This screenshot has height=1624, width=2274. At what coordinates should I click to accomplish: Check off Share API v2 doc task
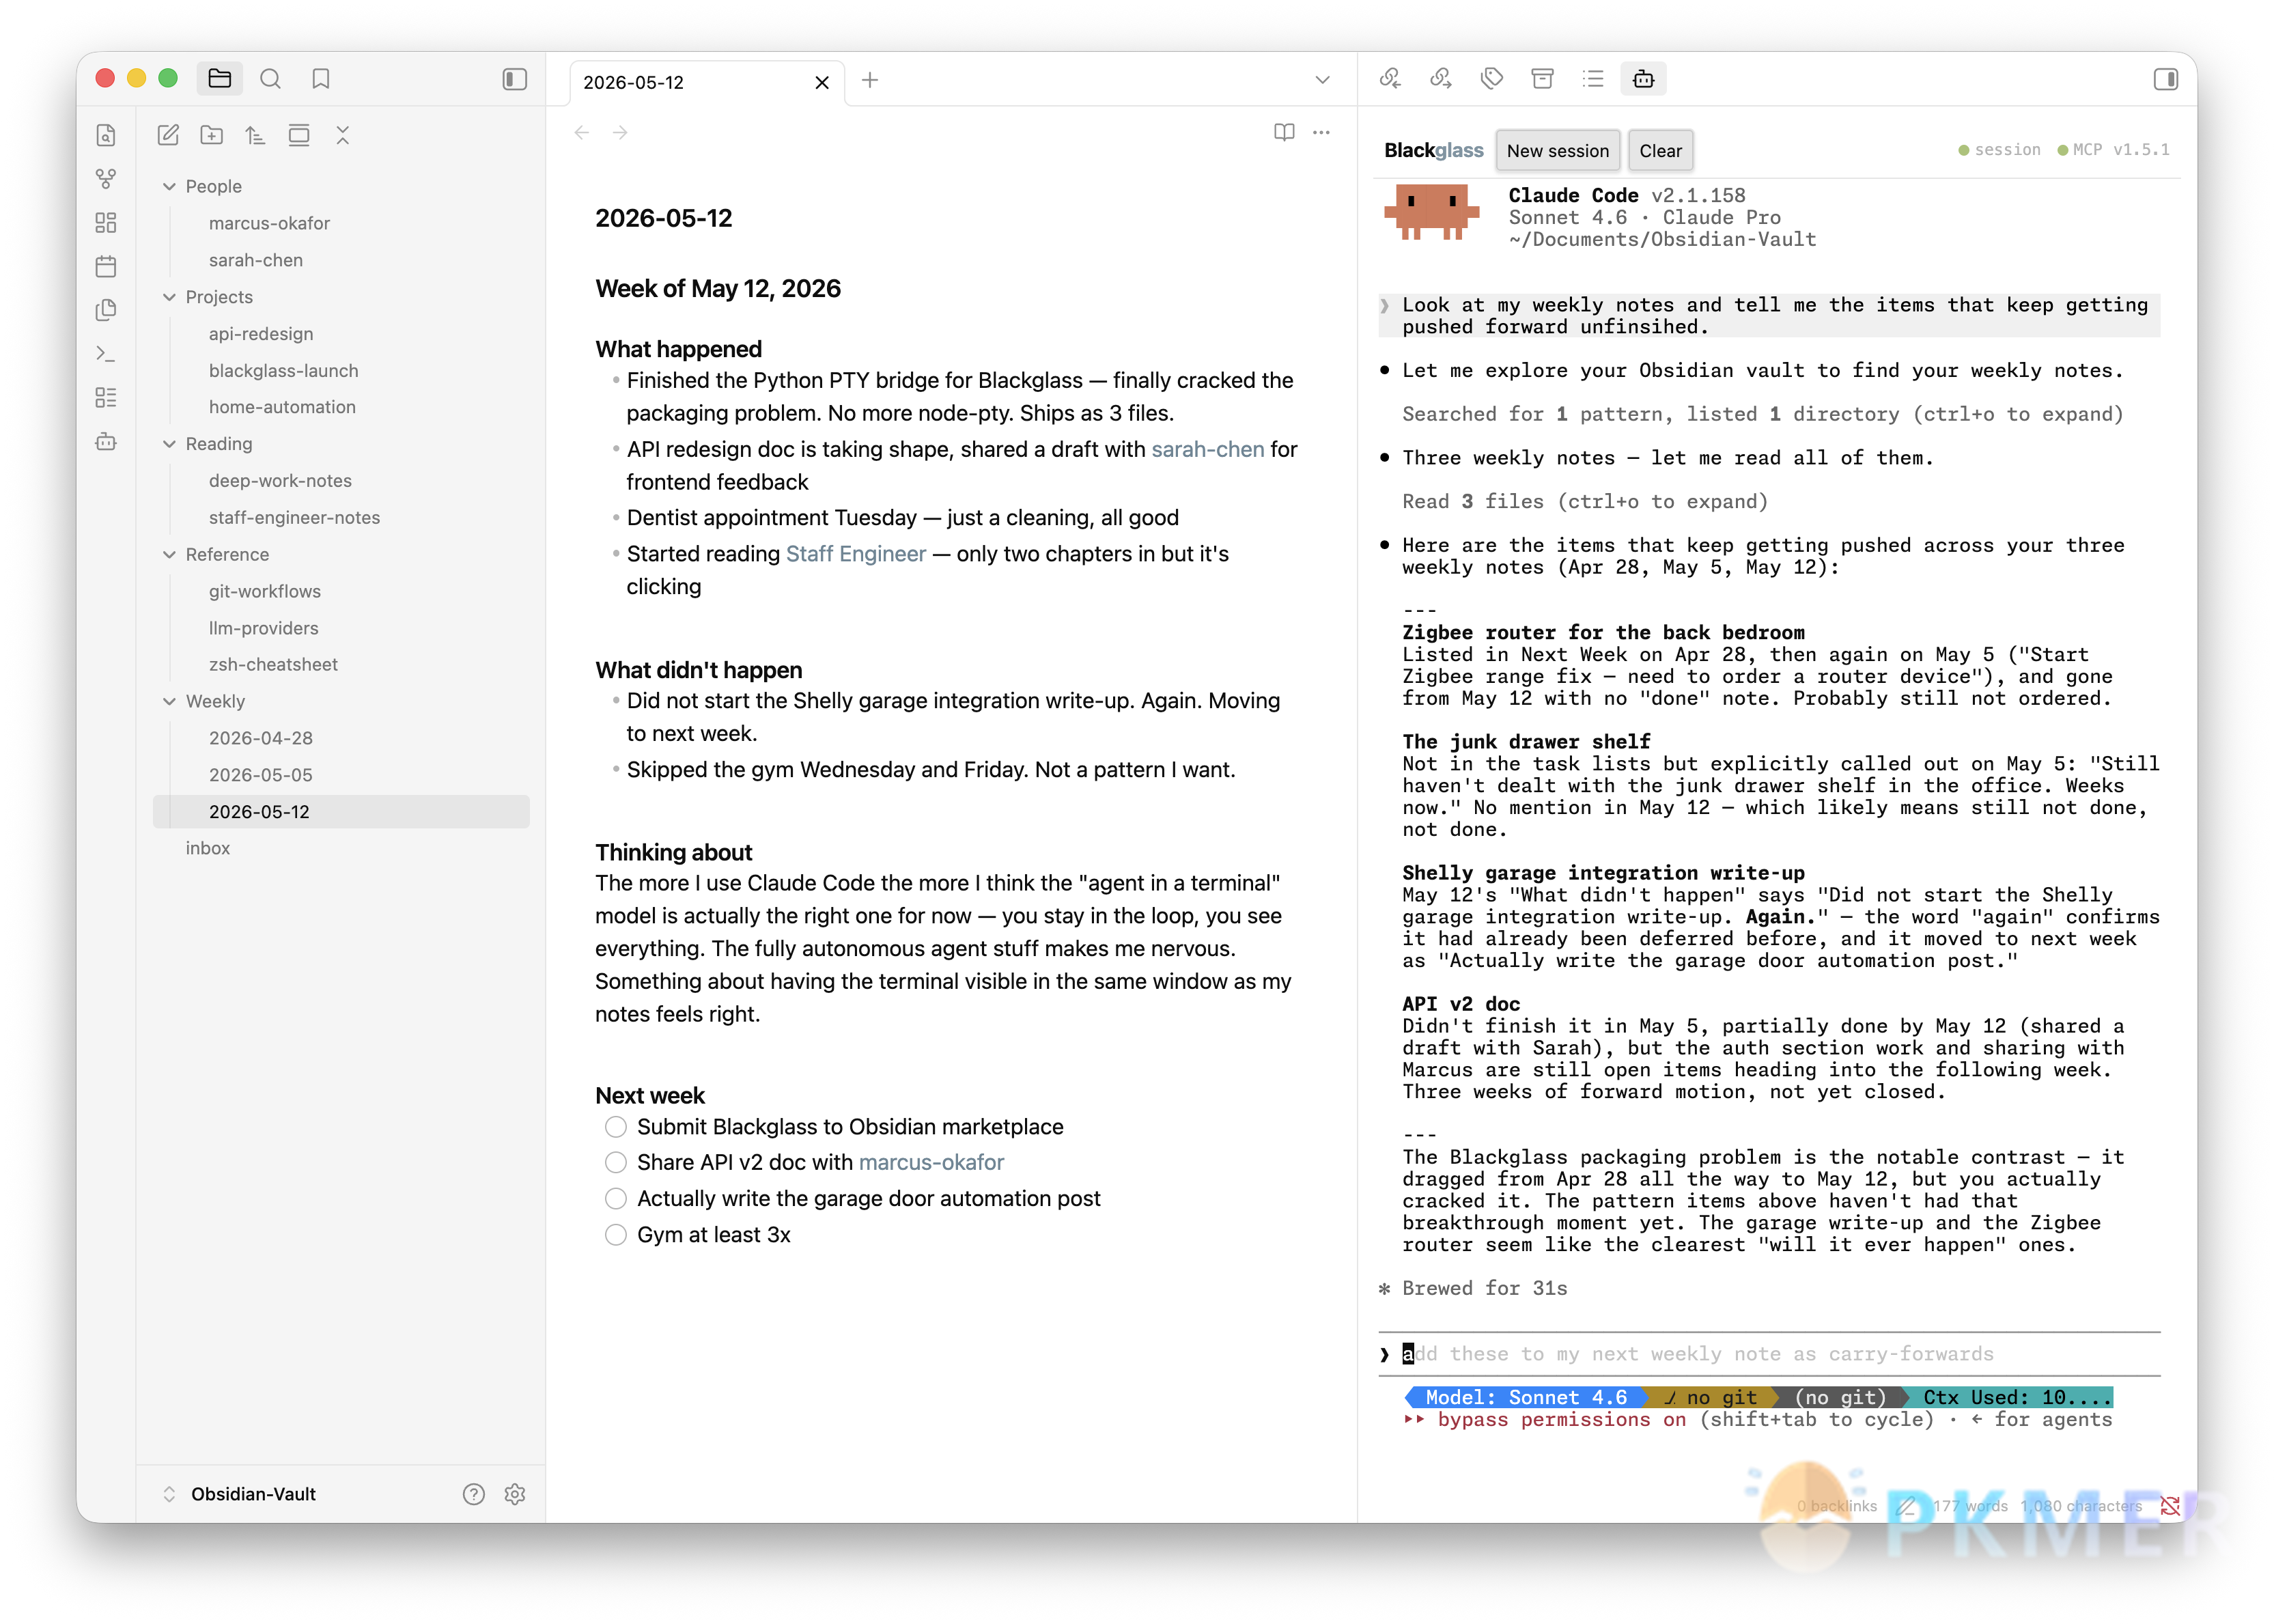coord(616,1163)
